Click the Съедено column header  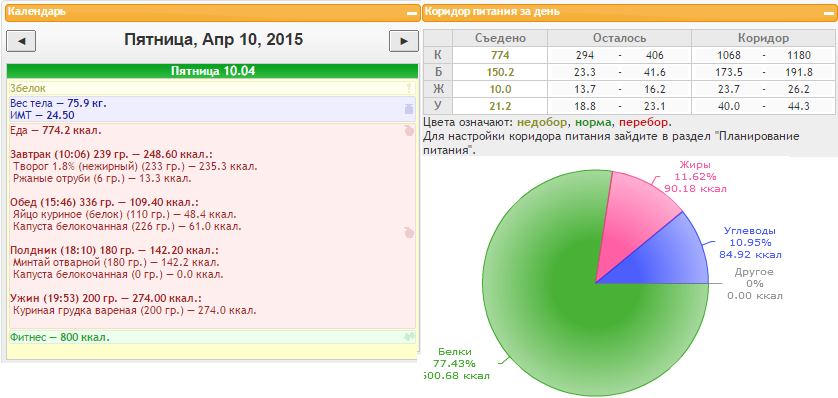click(x=500, y=38)
